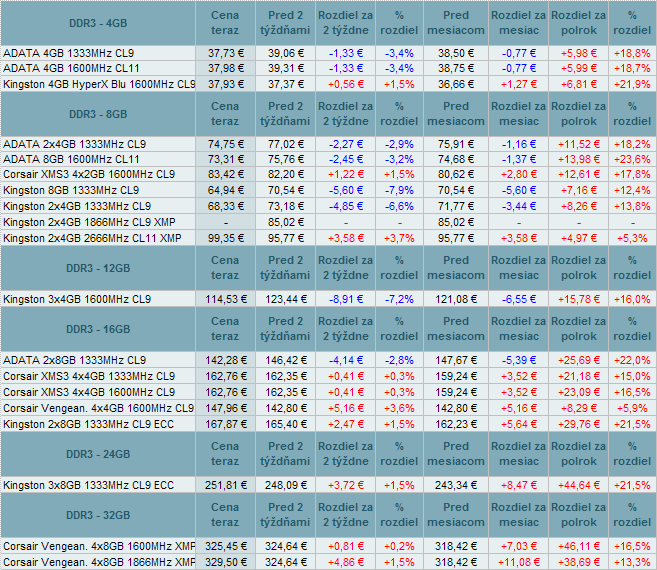
Task: Click the two-weeks-ago price 123,44 €
Action: click(x=286, y=299)
